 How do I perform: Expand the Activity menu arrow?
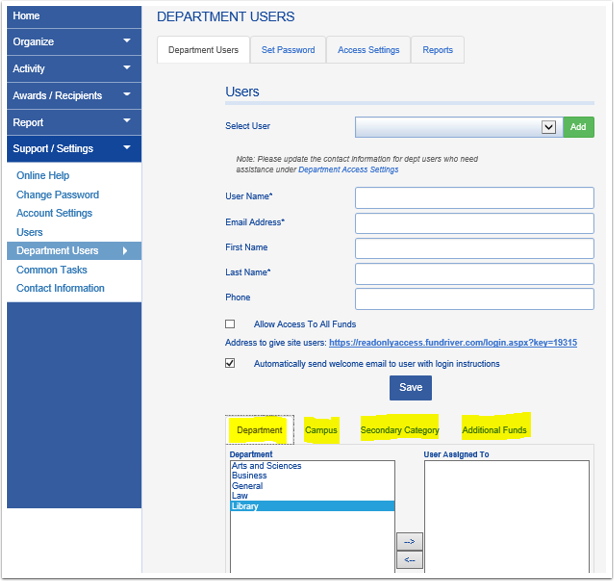click(127, 68)
